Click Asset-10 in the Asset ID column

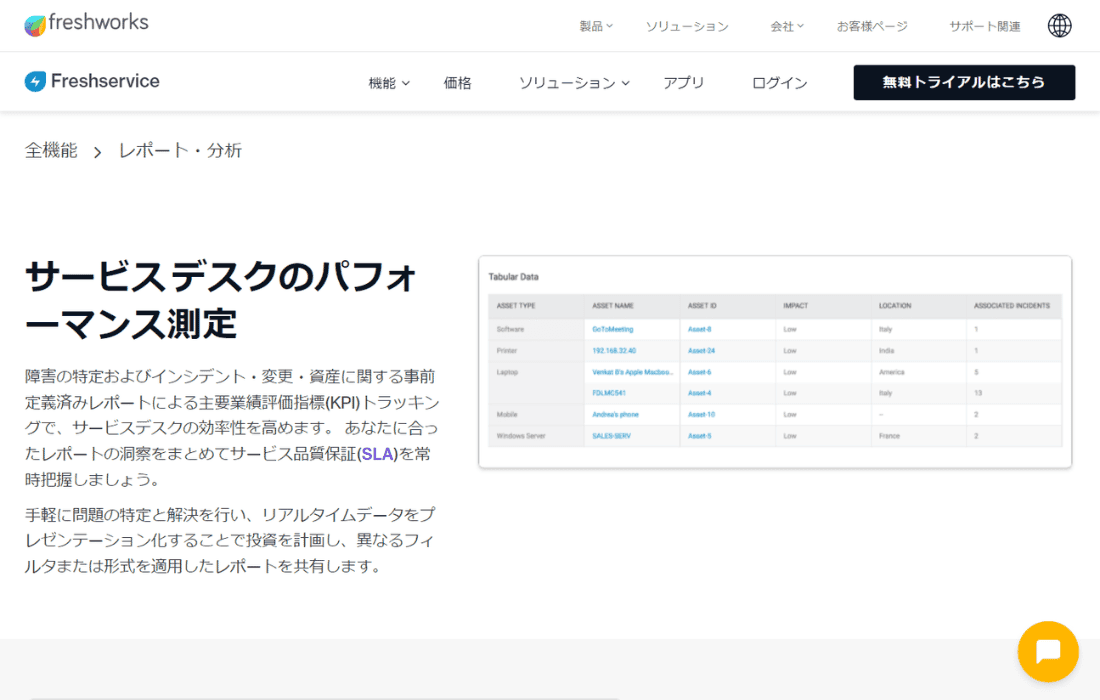point(702,415)
